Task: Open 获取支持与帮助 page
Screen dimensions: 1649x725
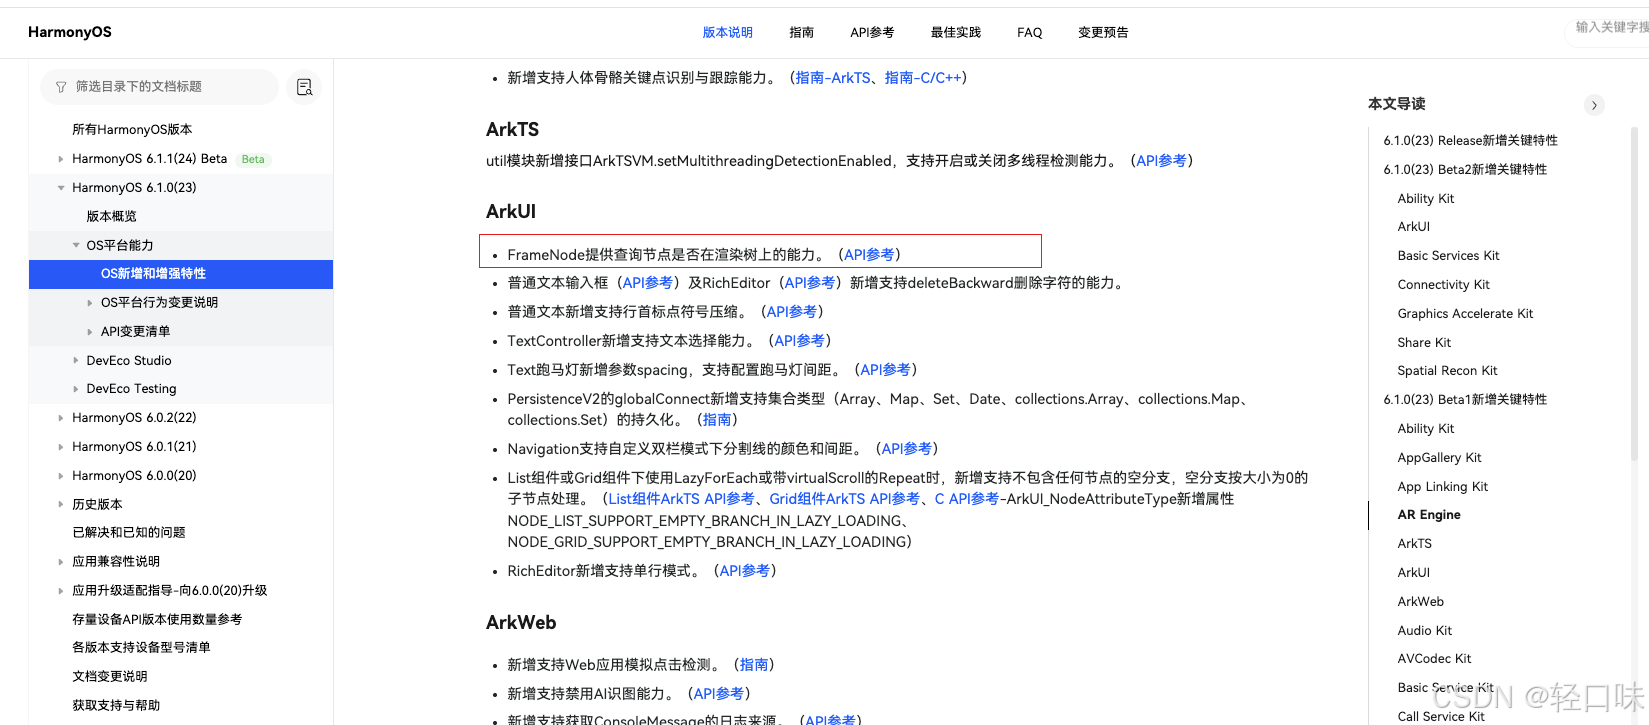Action: pyautogui.click(x=116, y=706)
